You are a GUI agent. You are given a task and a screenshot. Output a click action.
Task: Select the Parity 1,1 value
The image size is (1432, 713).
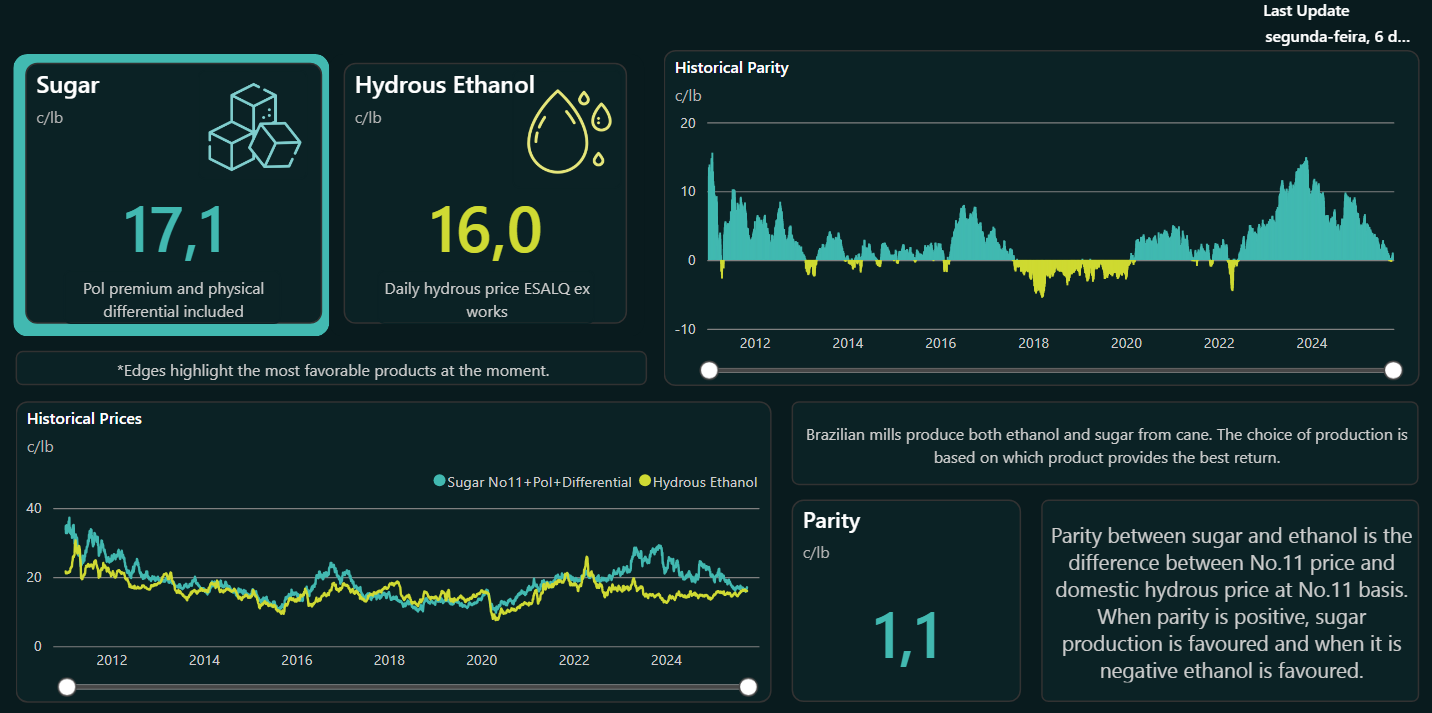point(905,637)
